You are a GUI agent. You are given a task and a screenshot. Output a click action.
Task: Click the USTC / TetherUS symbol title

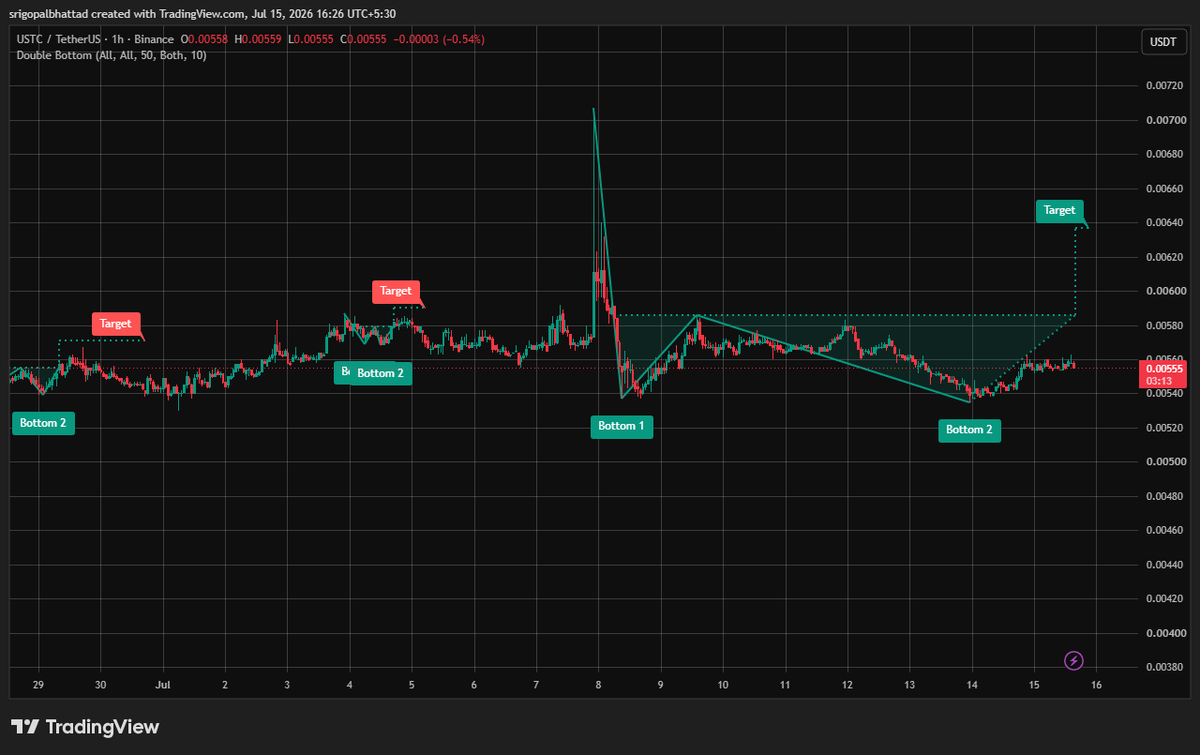click(57, 39)
